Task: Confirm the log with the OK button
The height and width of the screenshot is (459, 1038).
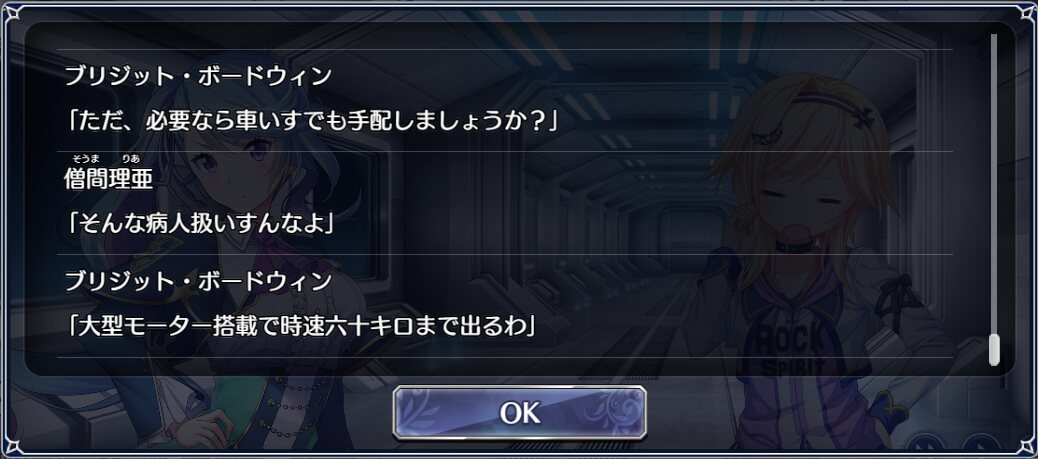Action: [519, 413]
